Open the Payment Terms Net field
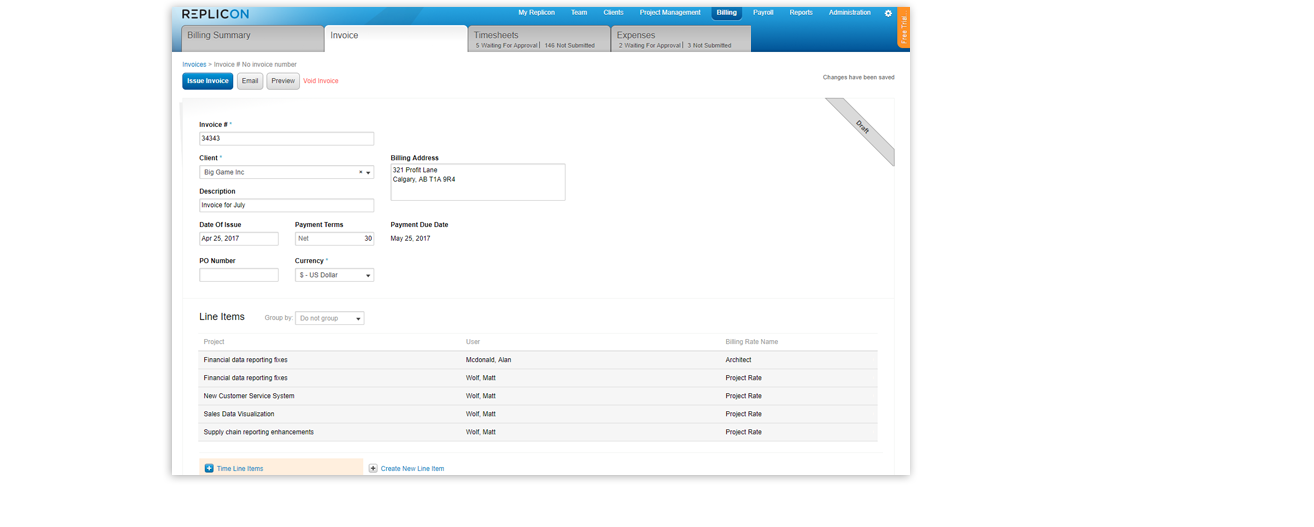Viewport: 1314px width, 527px height. point(334,239)
